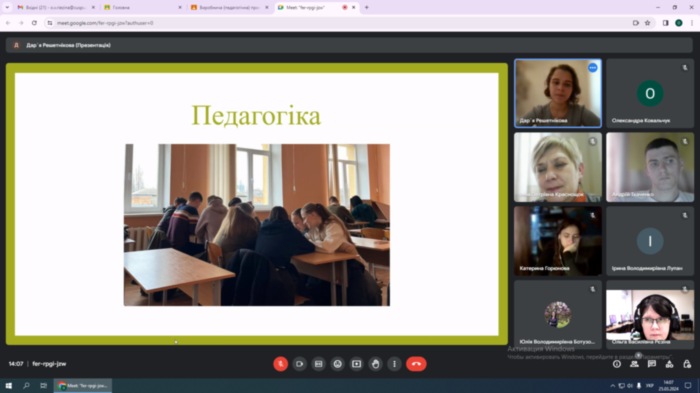Turn on captions in the call bar

(x=318, y=364)
